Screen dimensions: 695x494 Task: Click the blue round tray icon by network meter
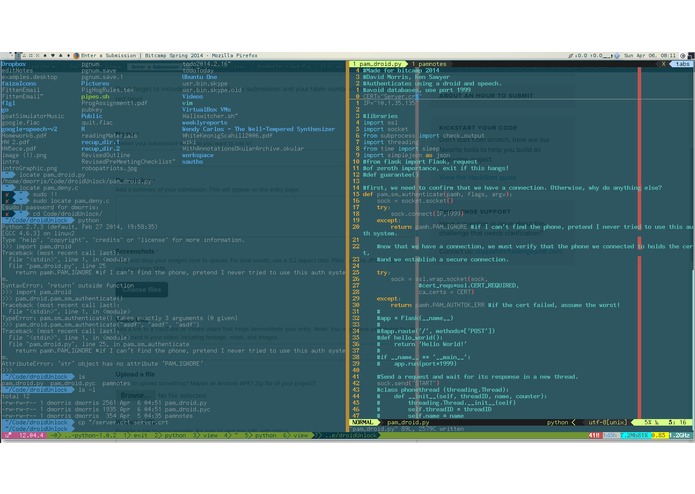click(x=617, y=56)
